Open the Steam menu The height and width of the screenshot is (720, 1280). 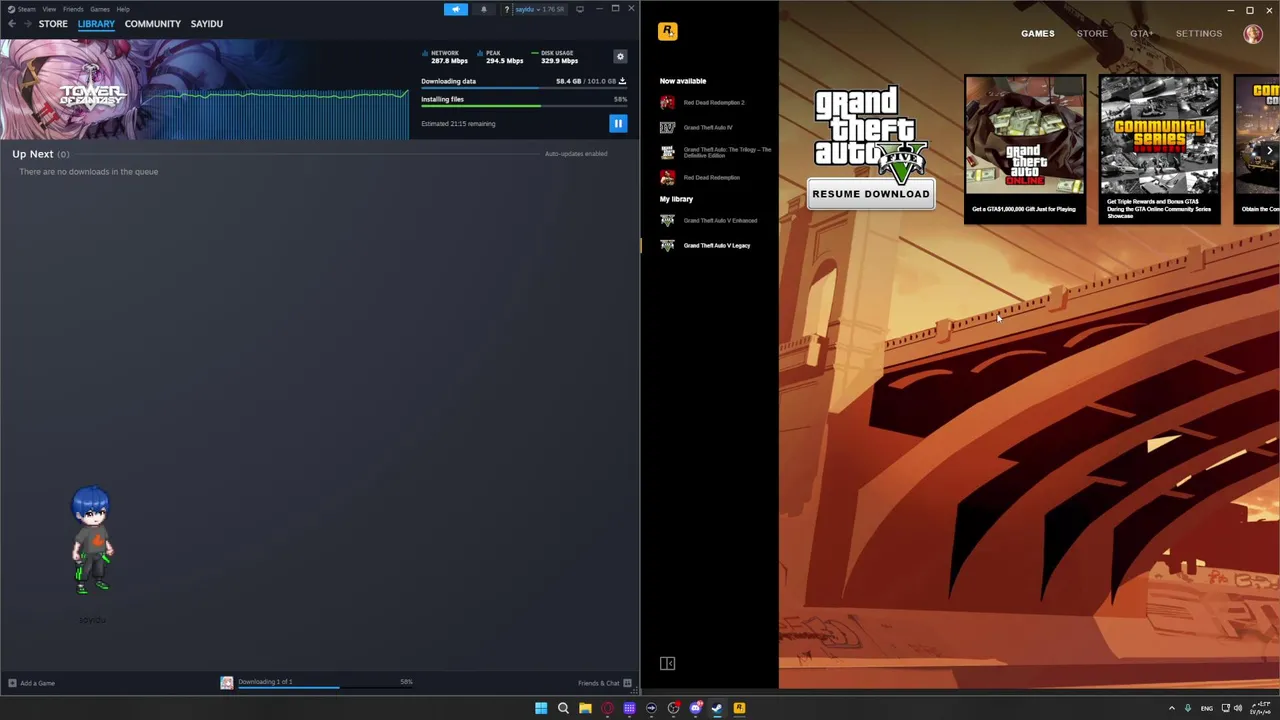(x=22, y=9)
